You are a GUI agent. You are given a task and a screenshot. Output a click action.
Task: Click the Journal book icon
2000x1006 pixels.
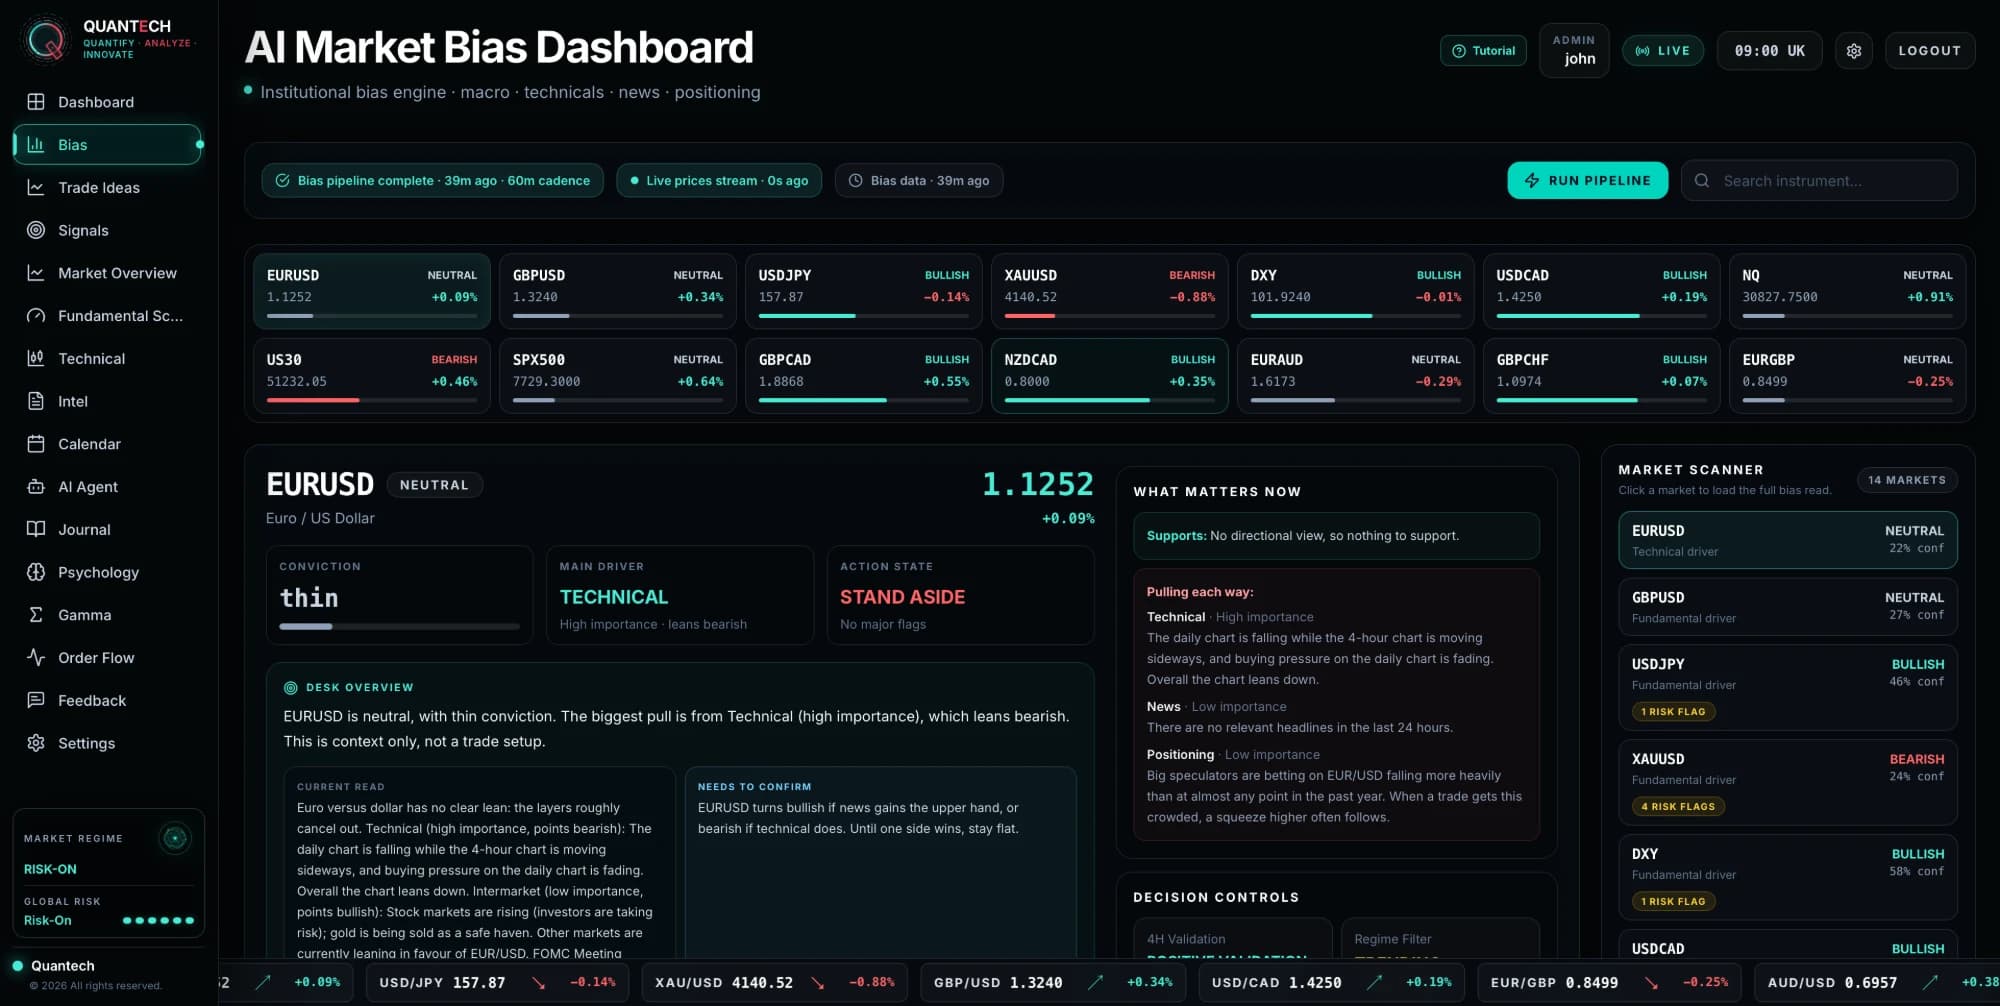(36, 529)
